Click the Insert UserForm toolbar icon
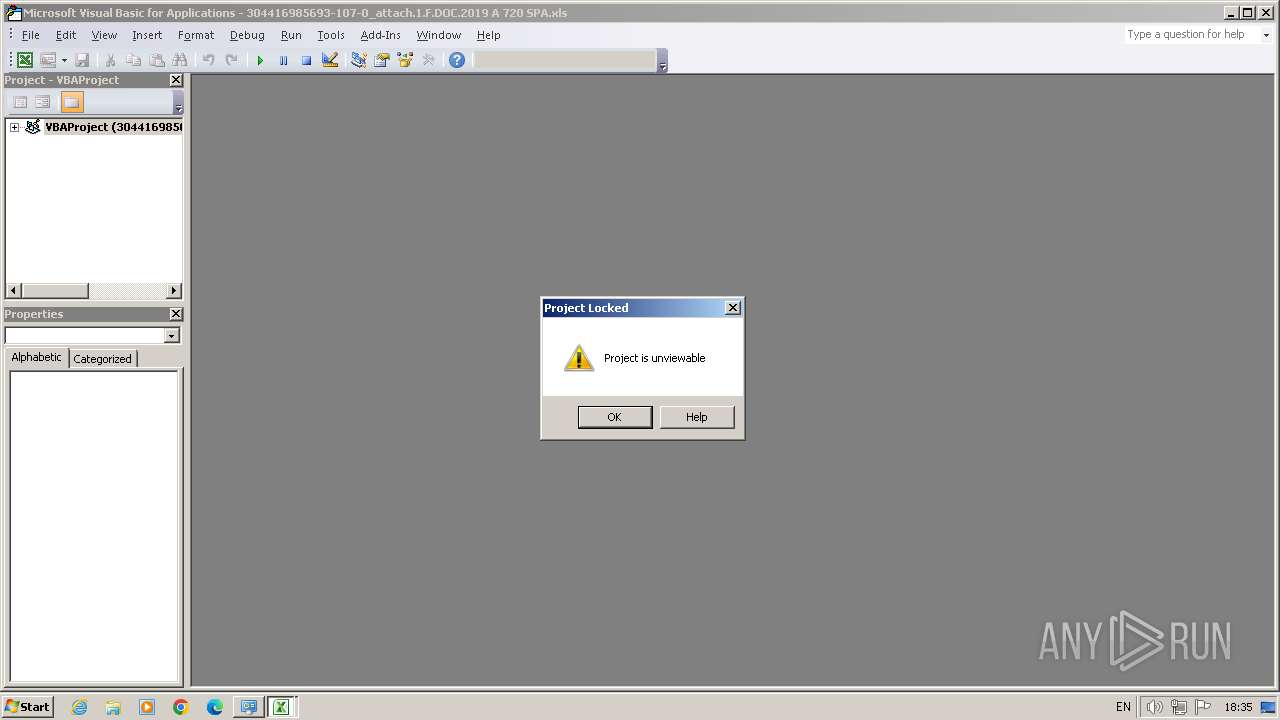This screenshot has width=1280, height=720. (x=47, y=60)
